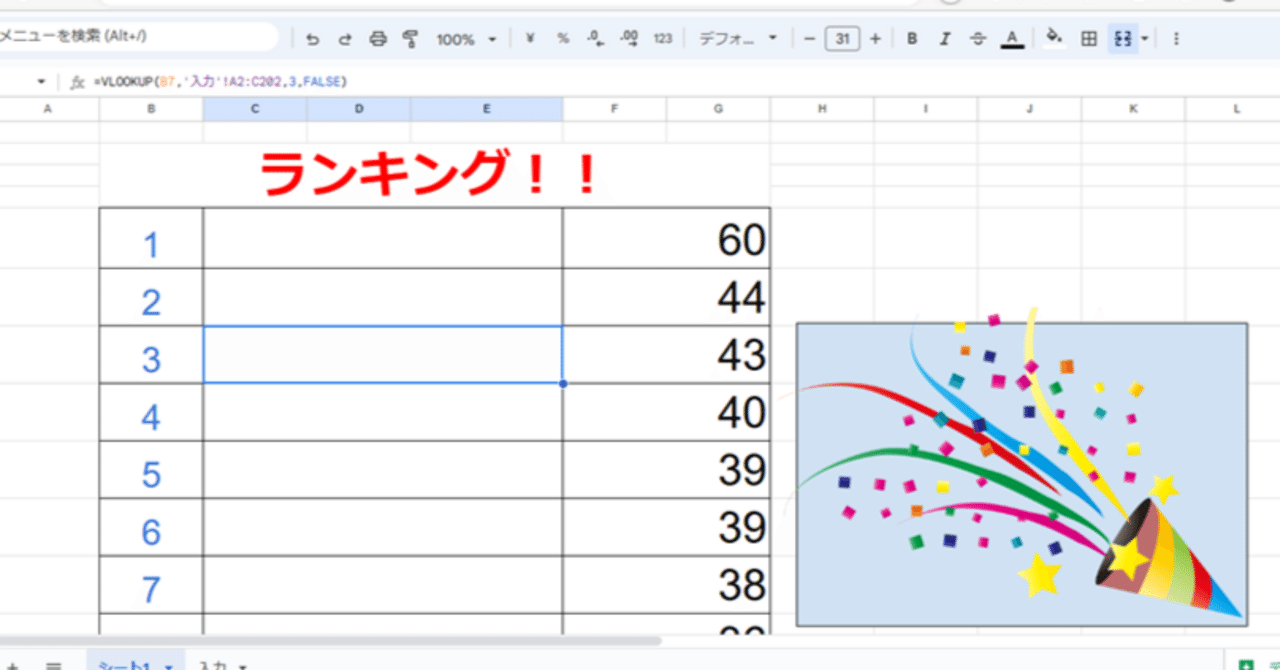Open the text color tool

[x=1012, y=39]
